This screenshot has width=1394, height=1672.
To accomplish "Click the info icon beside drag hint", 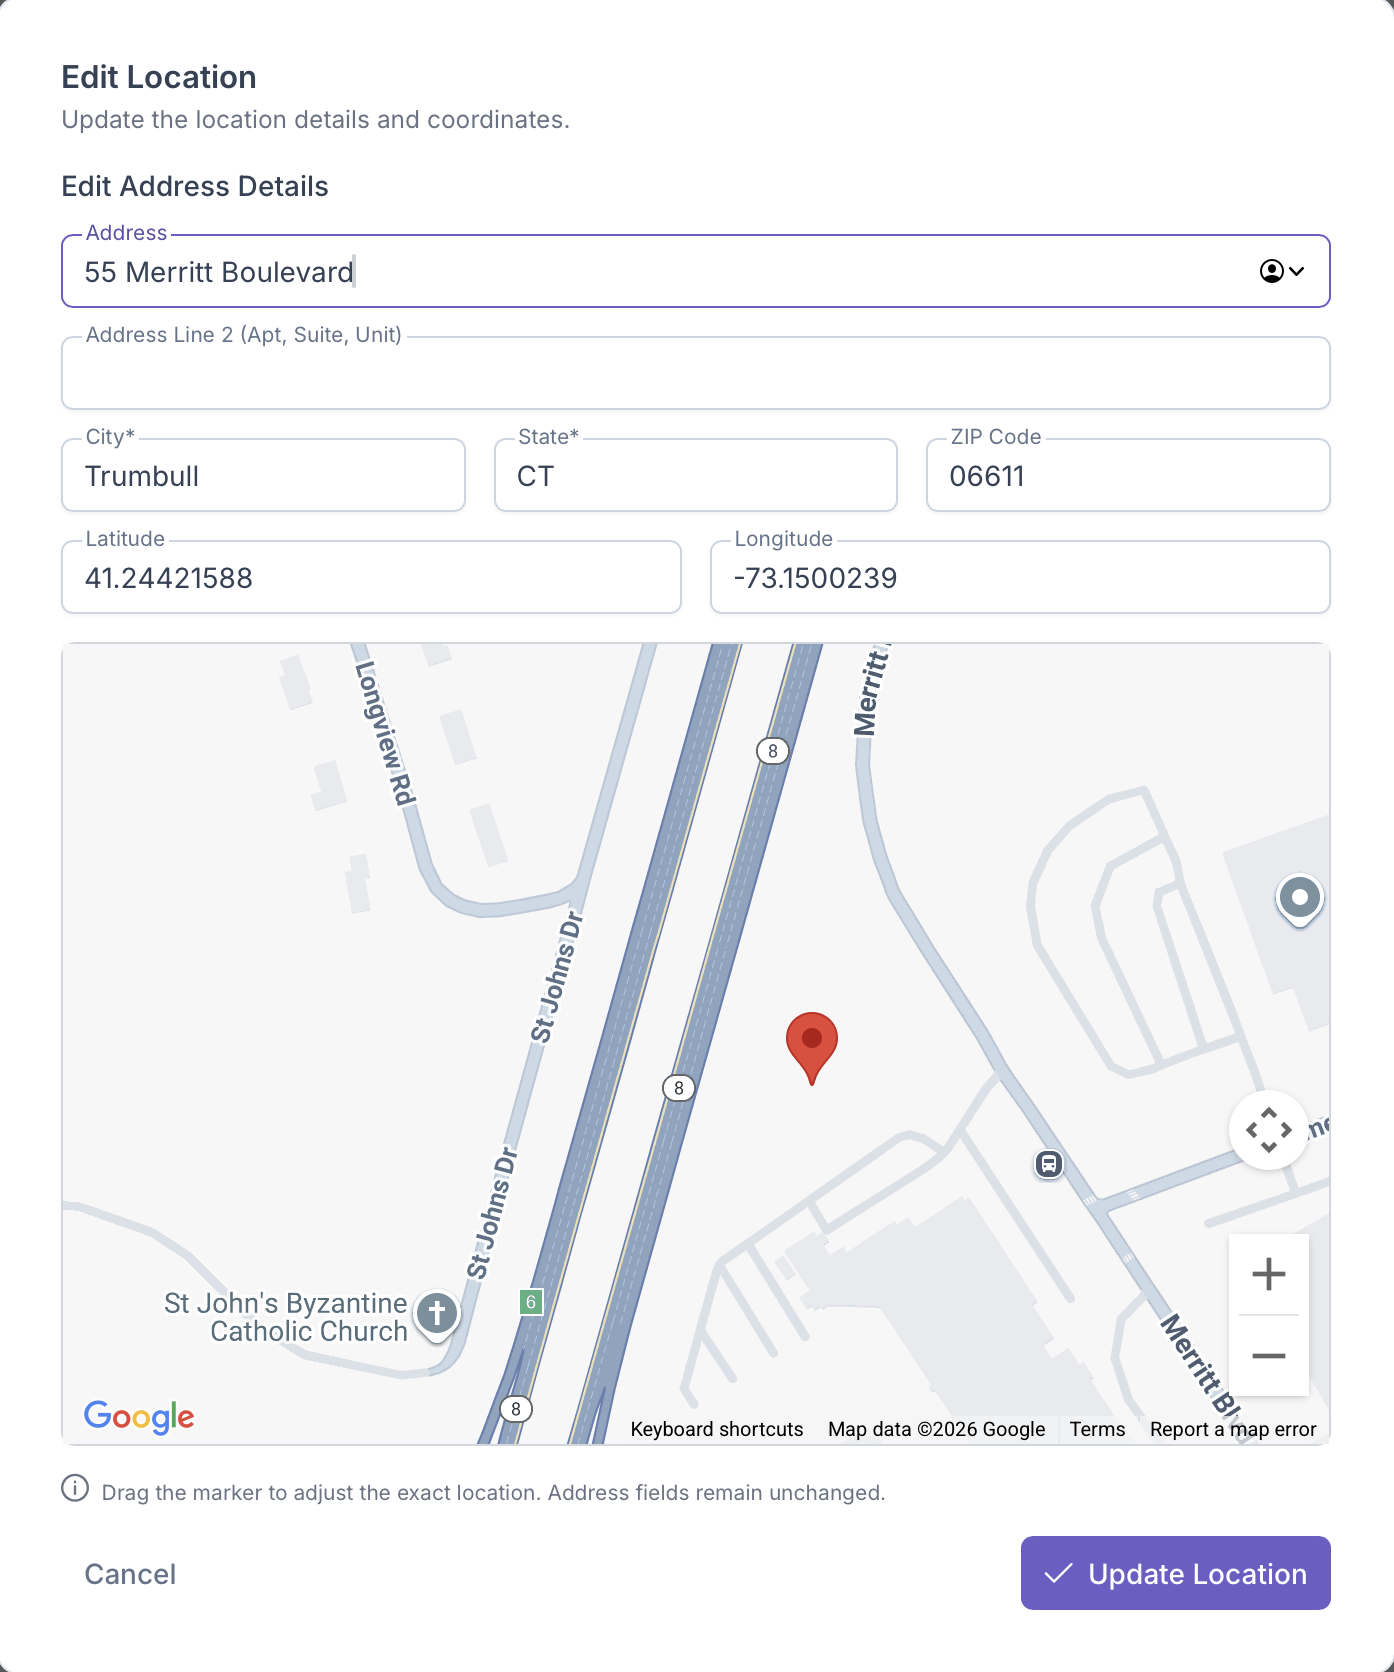I will [x=75, y=1489].
